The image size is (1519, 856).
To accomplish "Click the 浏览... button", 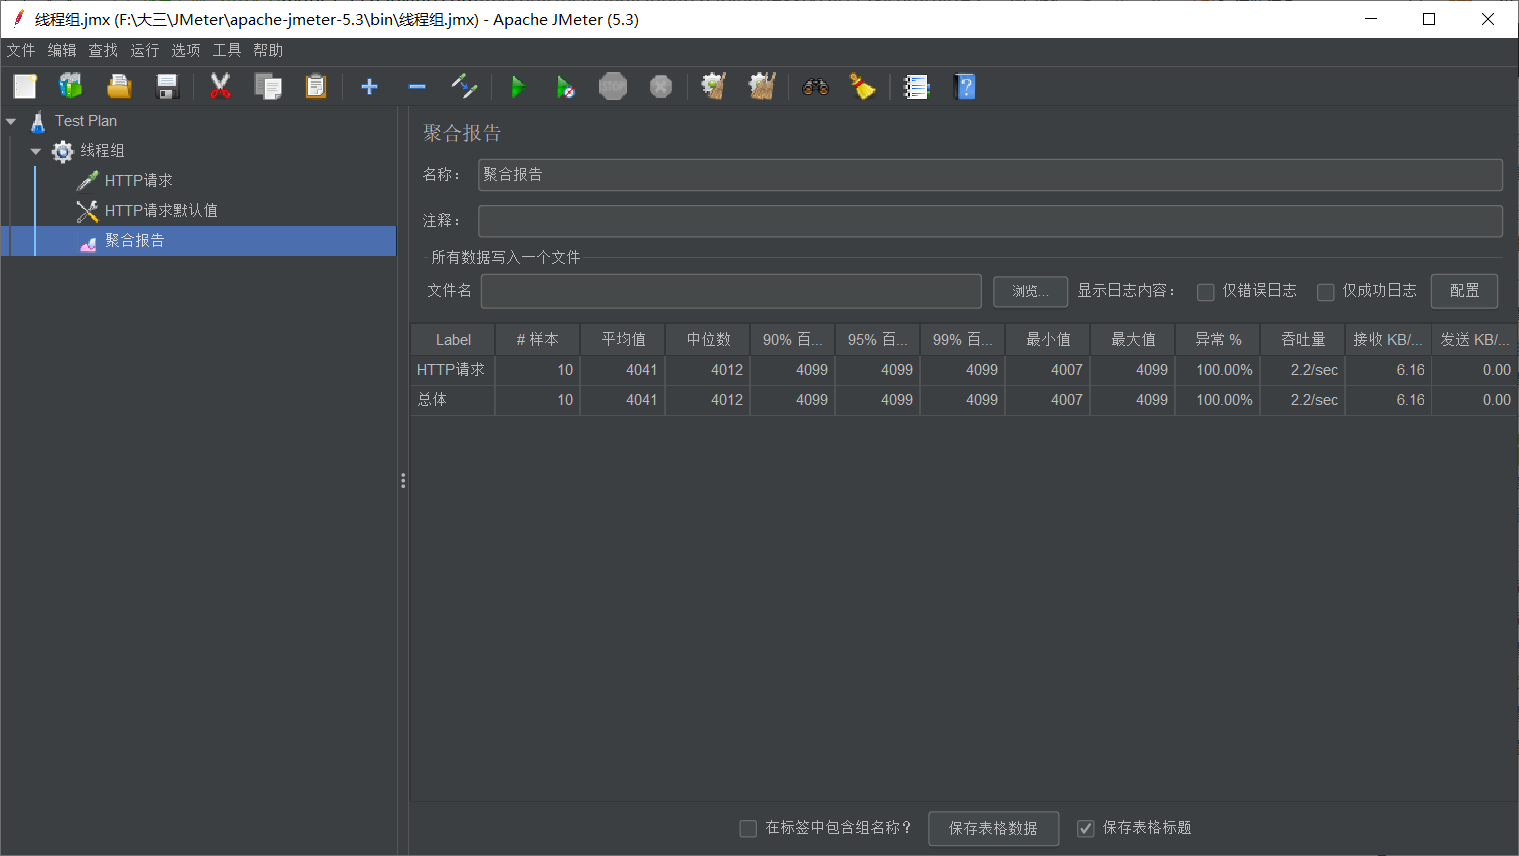I will coord(1030,291).
